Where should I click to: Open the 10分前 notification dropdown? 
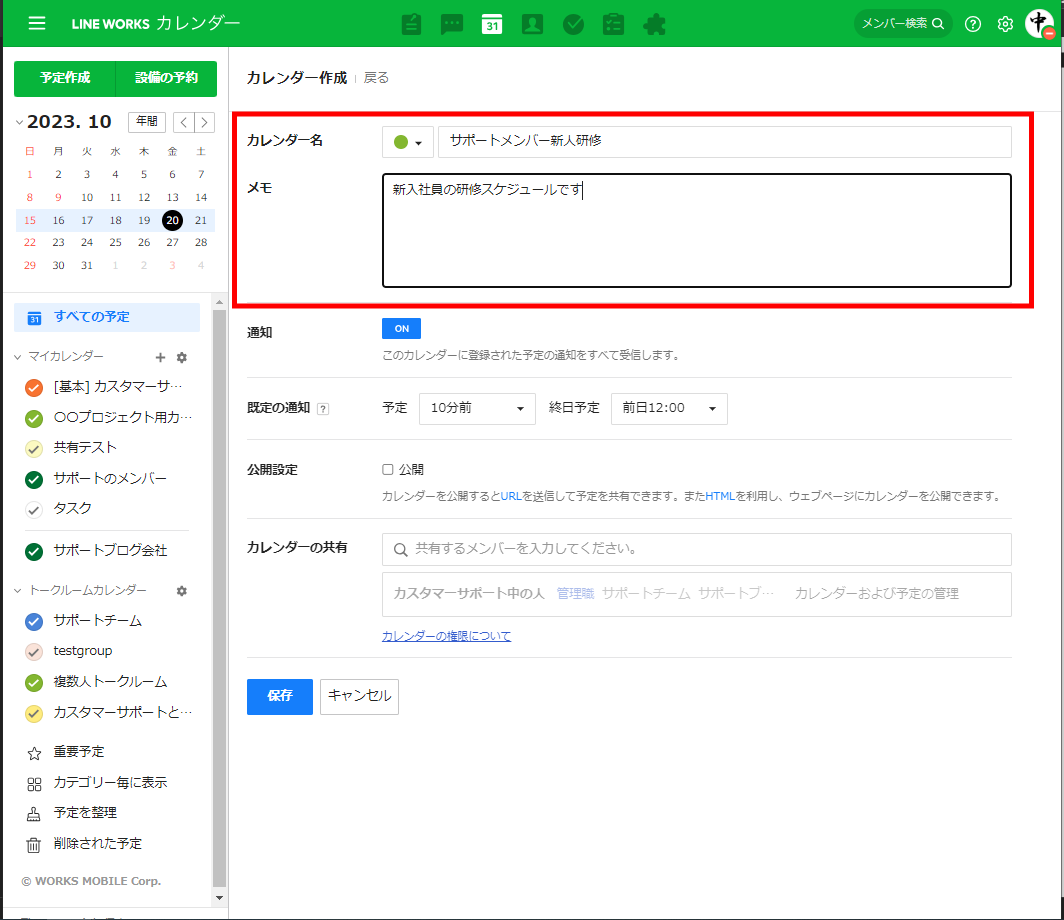point(477,408)
